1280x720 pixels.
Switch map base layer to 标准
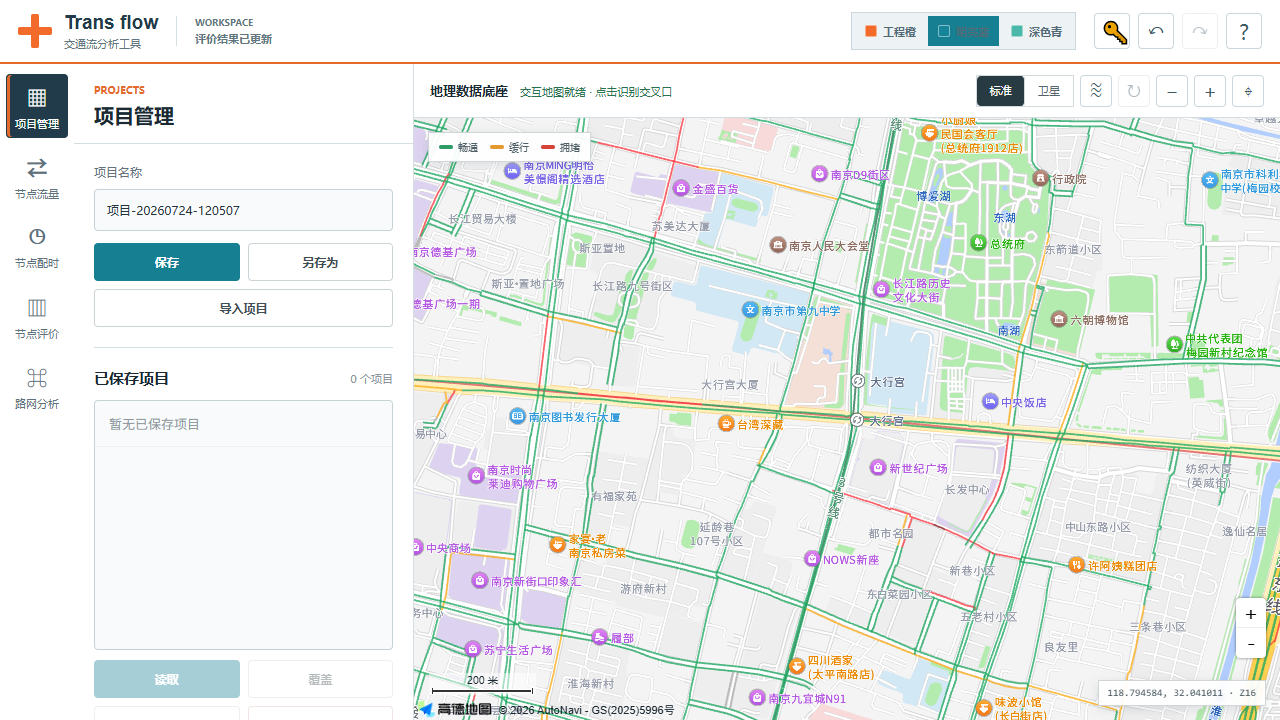point(1001,91)
